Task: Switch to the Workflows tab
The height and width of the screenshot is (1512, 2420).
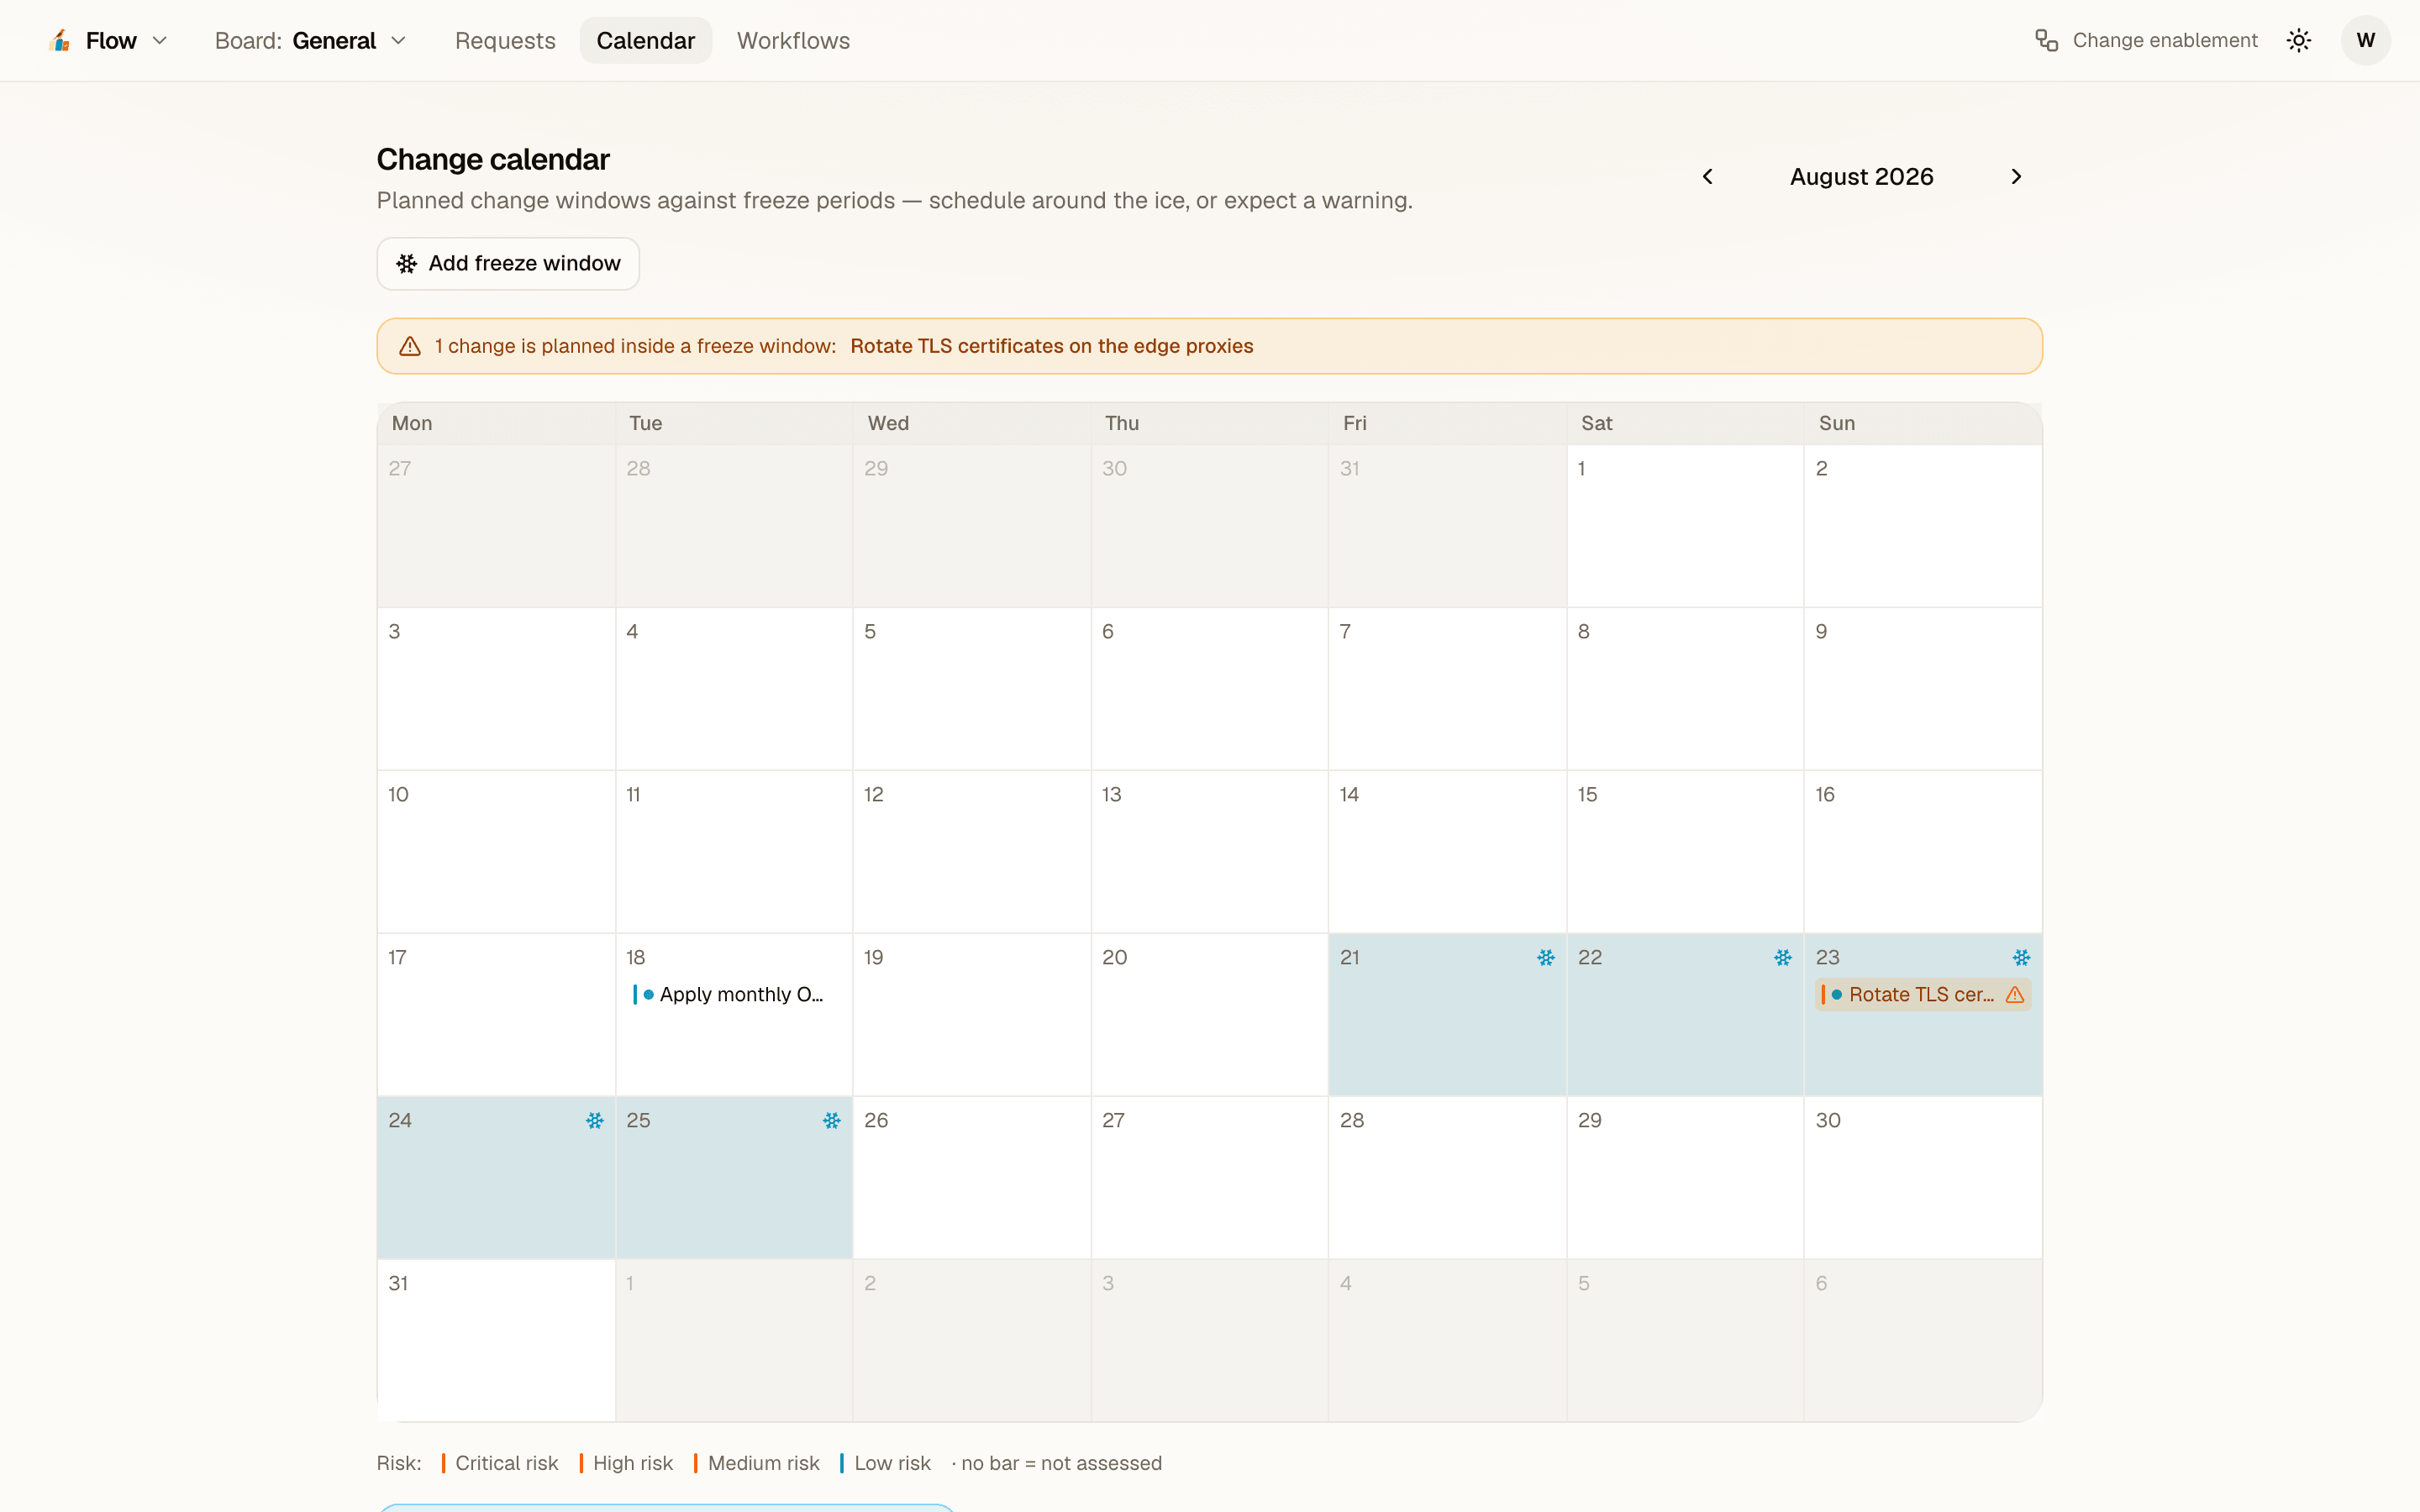Action: point(793,41)
